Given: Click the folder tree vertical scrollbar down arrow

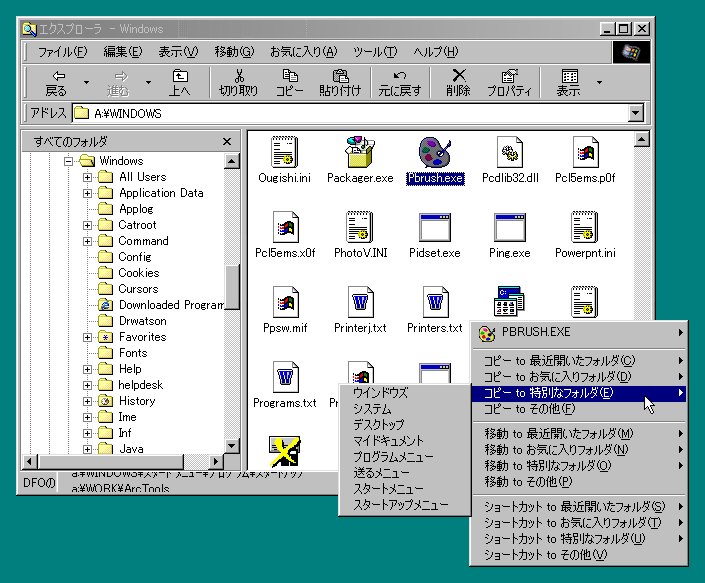Looking at the screenshot, I should click(x=232, y=446).
